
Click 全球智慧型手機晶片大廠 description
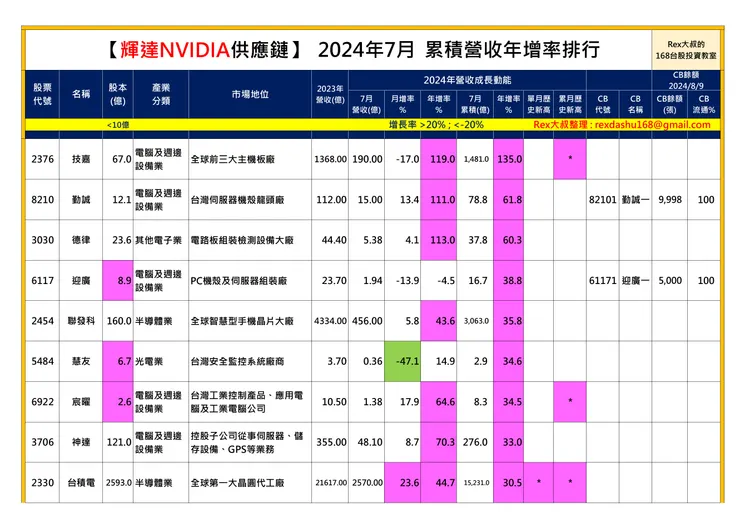click(x=242, y=321)
